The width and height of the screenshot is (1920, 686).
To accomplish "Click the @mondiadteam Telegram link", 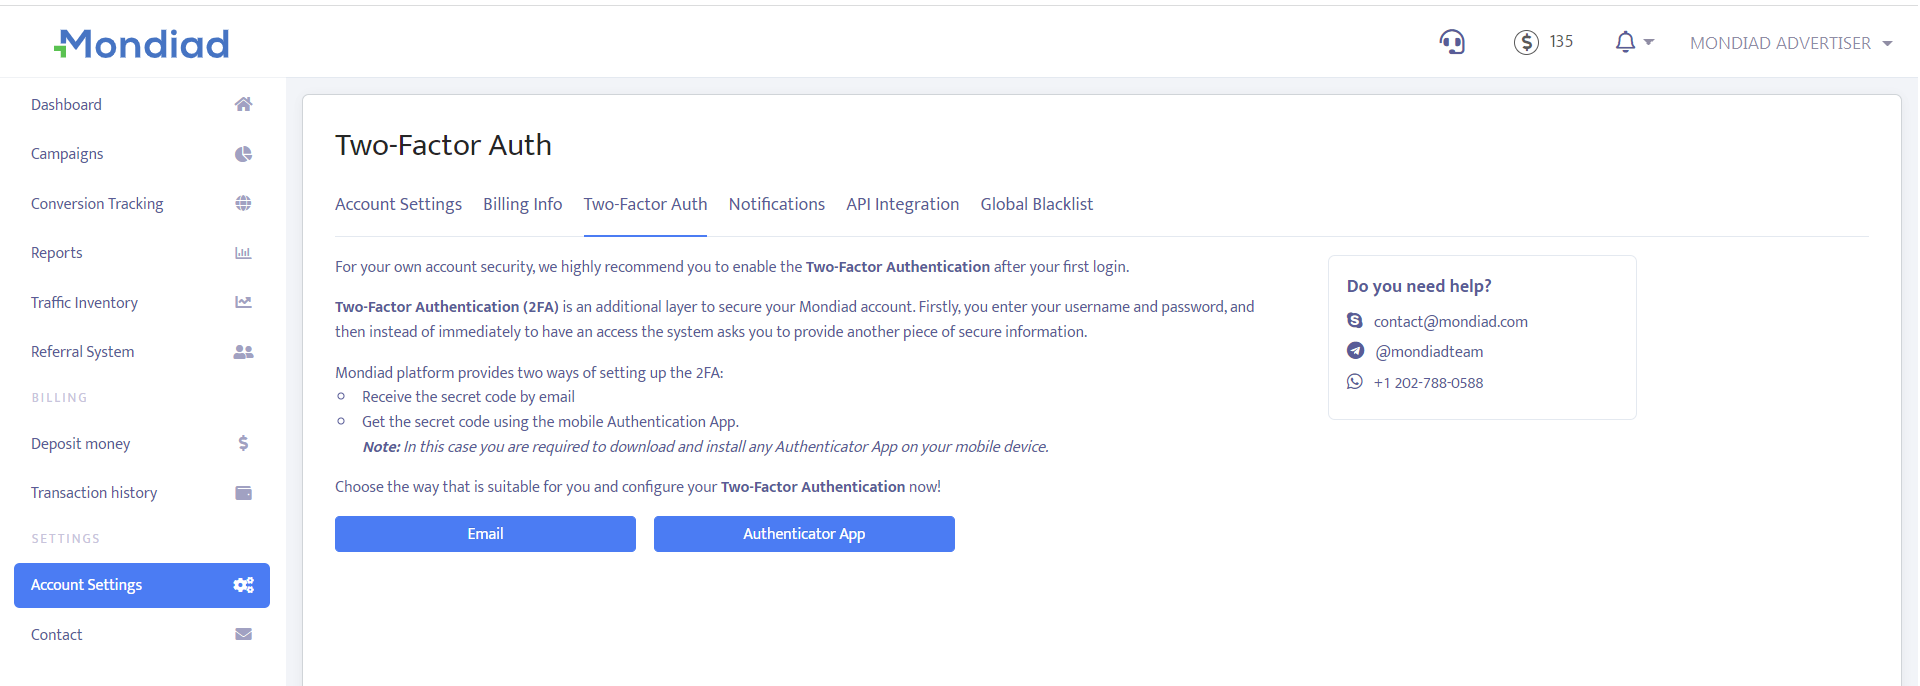I will [x=1429, y=351].
